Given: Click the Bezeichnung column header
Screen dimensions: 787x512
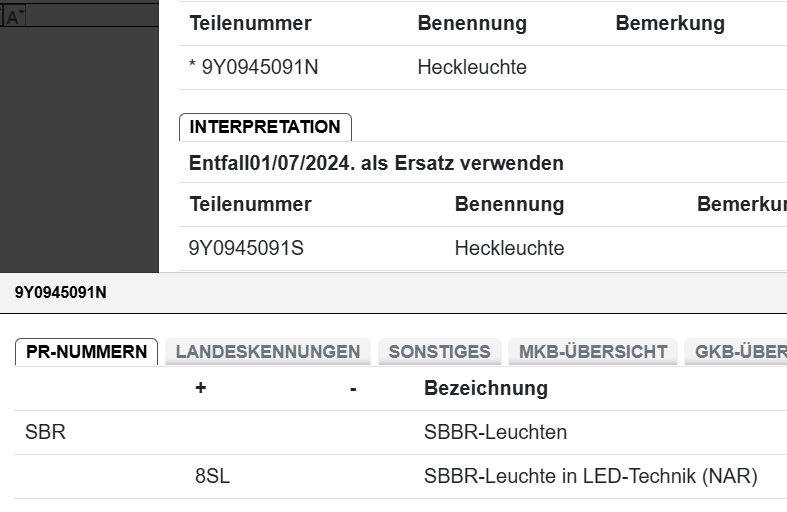Looking at the screenshot, I should 486,388.
